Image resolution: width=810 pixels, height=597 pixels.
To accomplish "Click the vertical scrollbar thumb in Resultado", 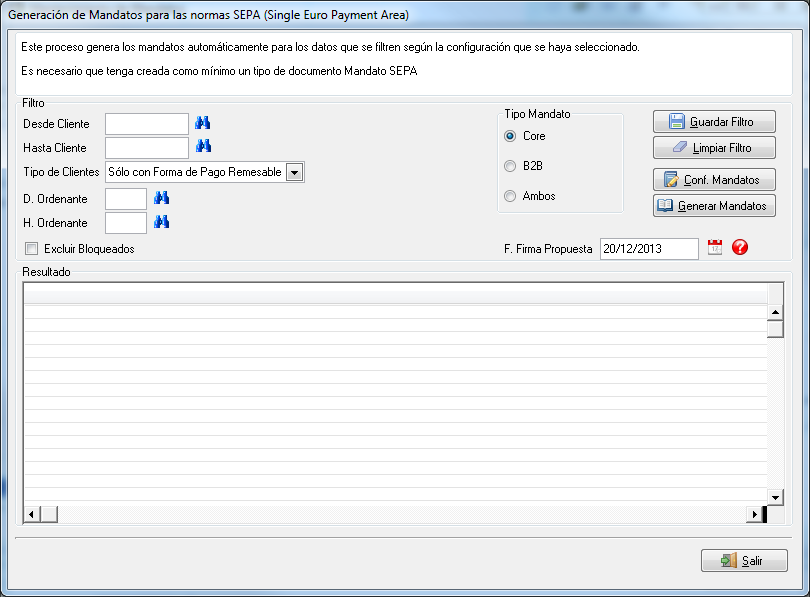I will click(x=775, y=329).
